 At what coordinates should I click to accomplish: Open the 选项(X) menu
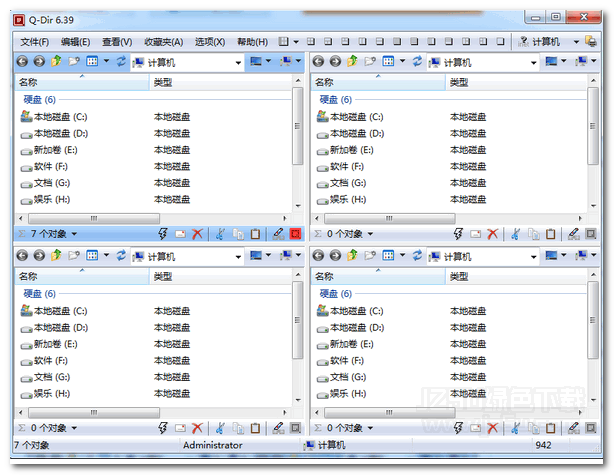click(210, 42)
